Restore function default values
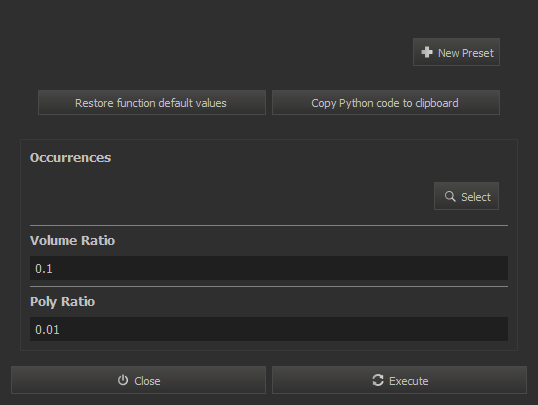Image resolution: width=538 pixels, height=405 pixels. point(152,103)
